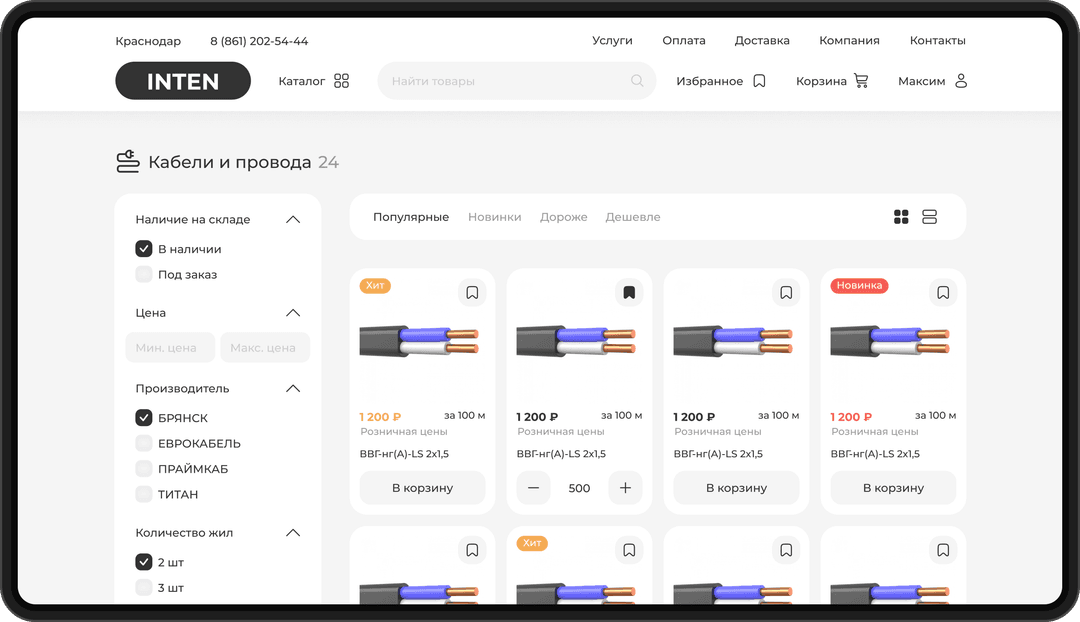Open the Доставка menu item
Image resolution: width=1080 pixels, height=622 pixels.
coord(762,40)
